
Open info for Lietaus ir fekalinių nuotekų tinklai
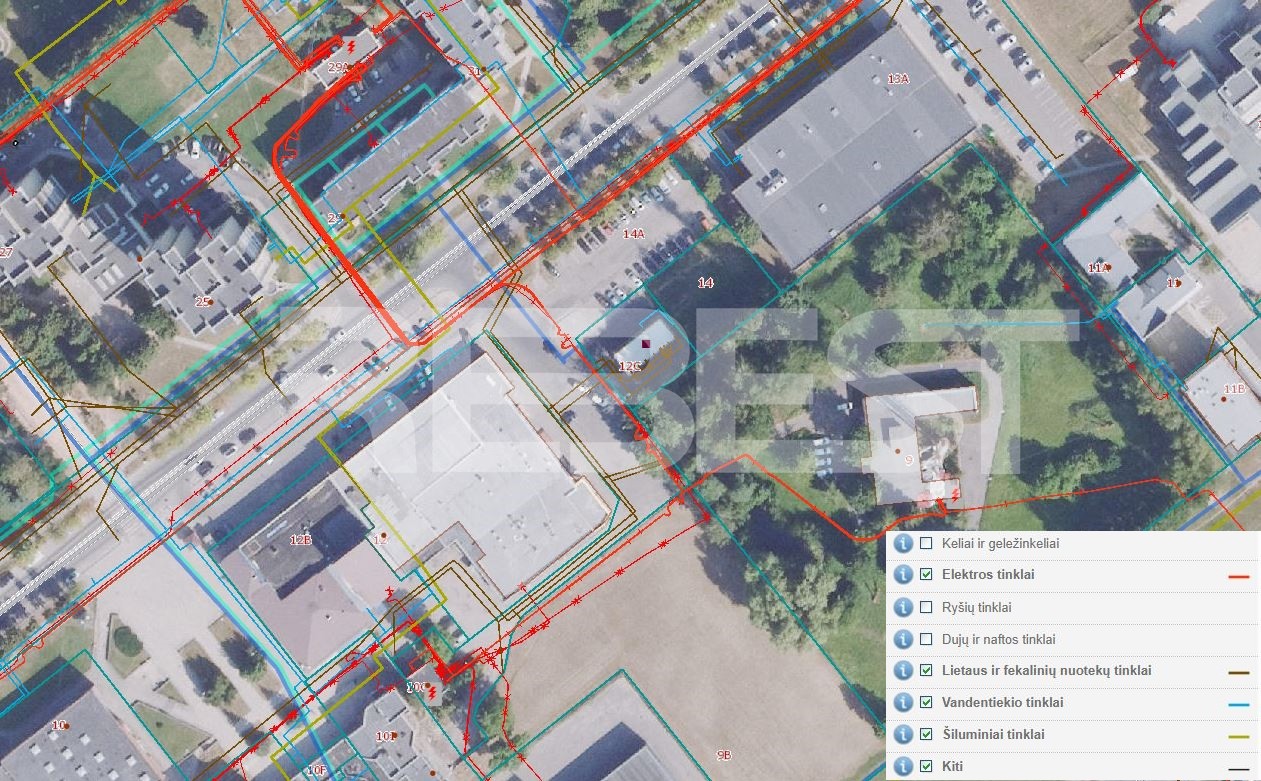coord(903,671)
